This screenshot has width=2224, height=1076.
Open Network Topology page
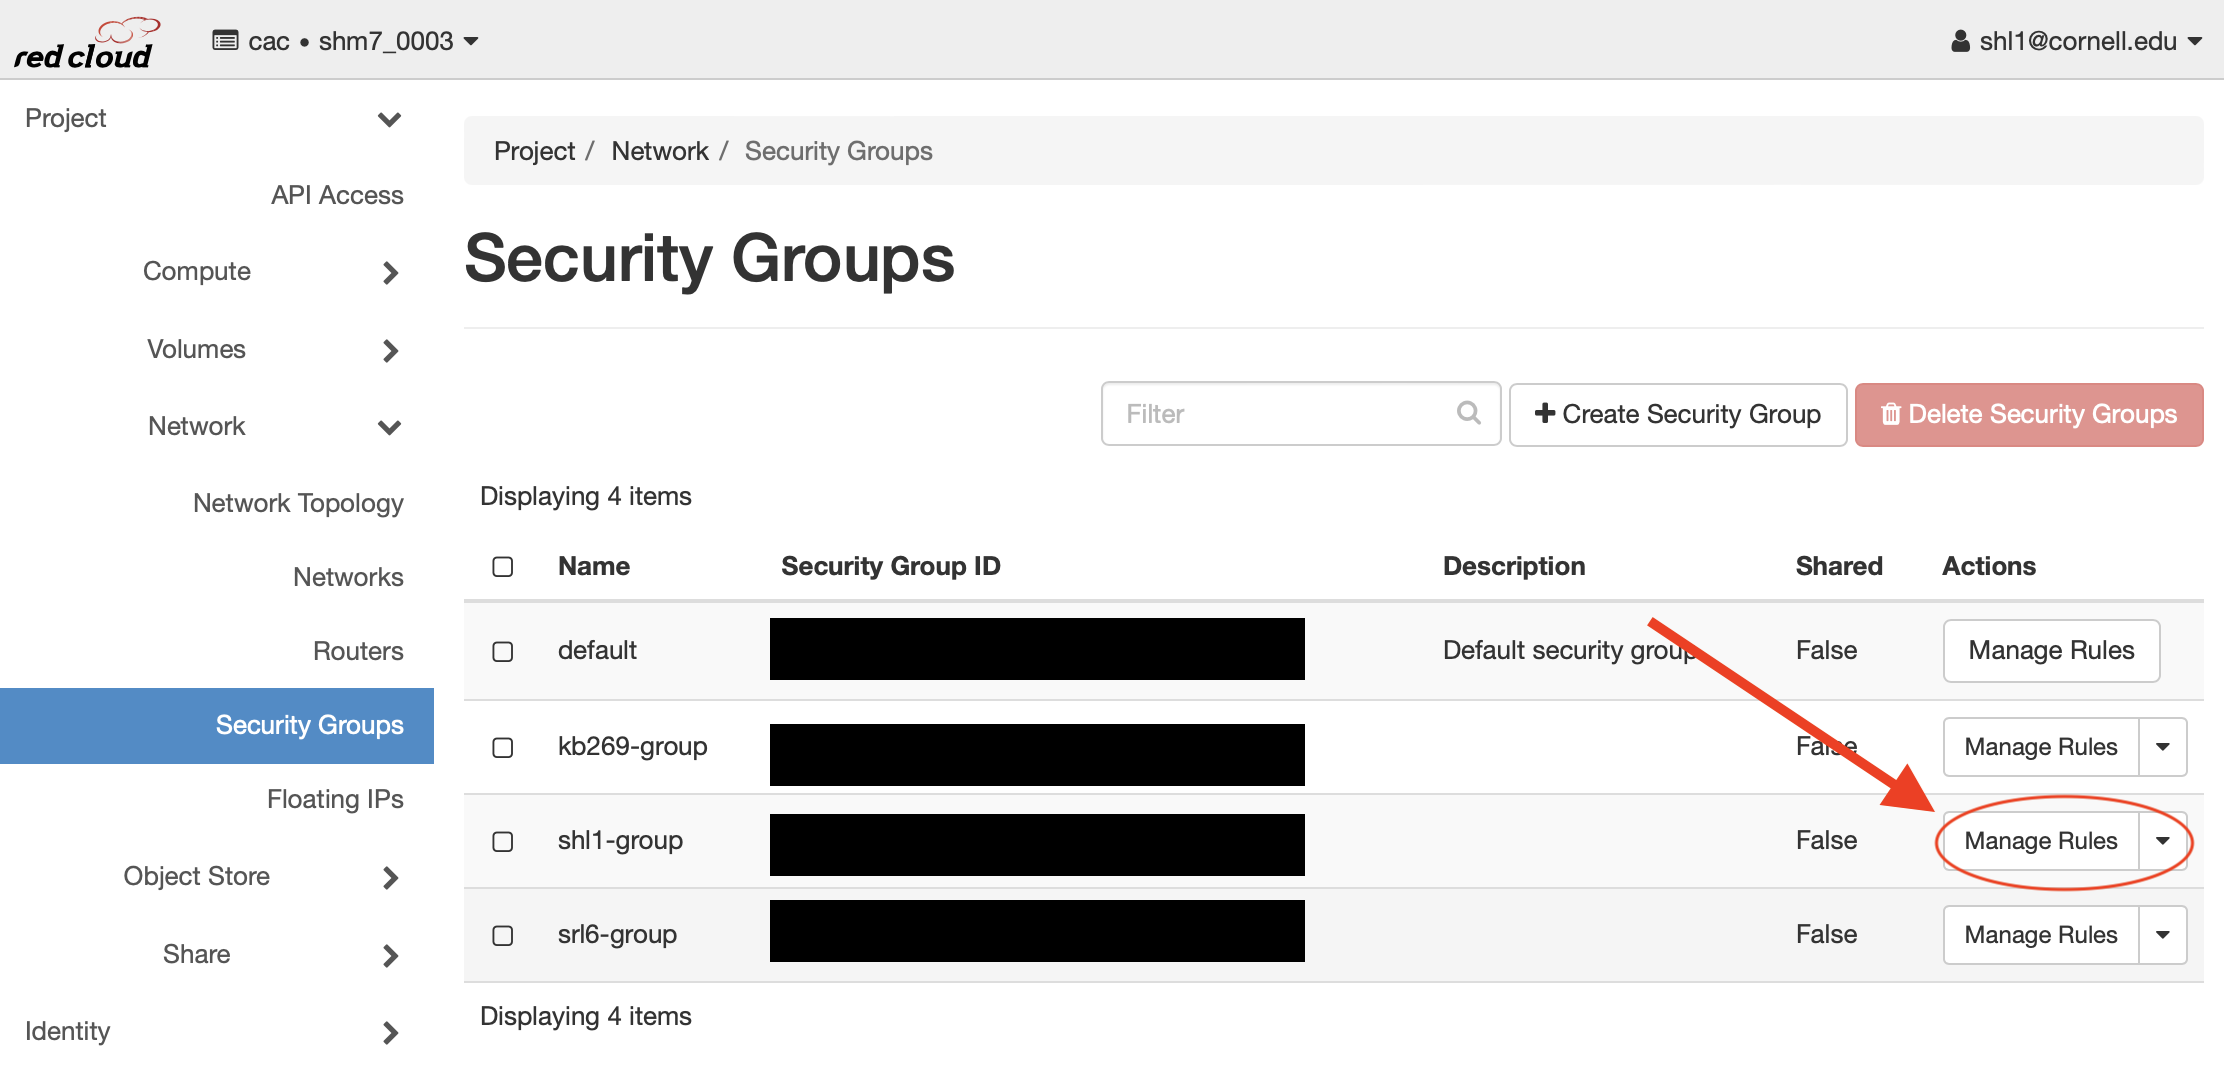point(298,503)
